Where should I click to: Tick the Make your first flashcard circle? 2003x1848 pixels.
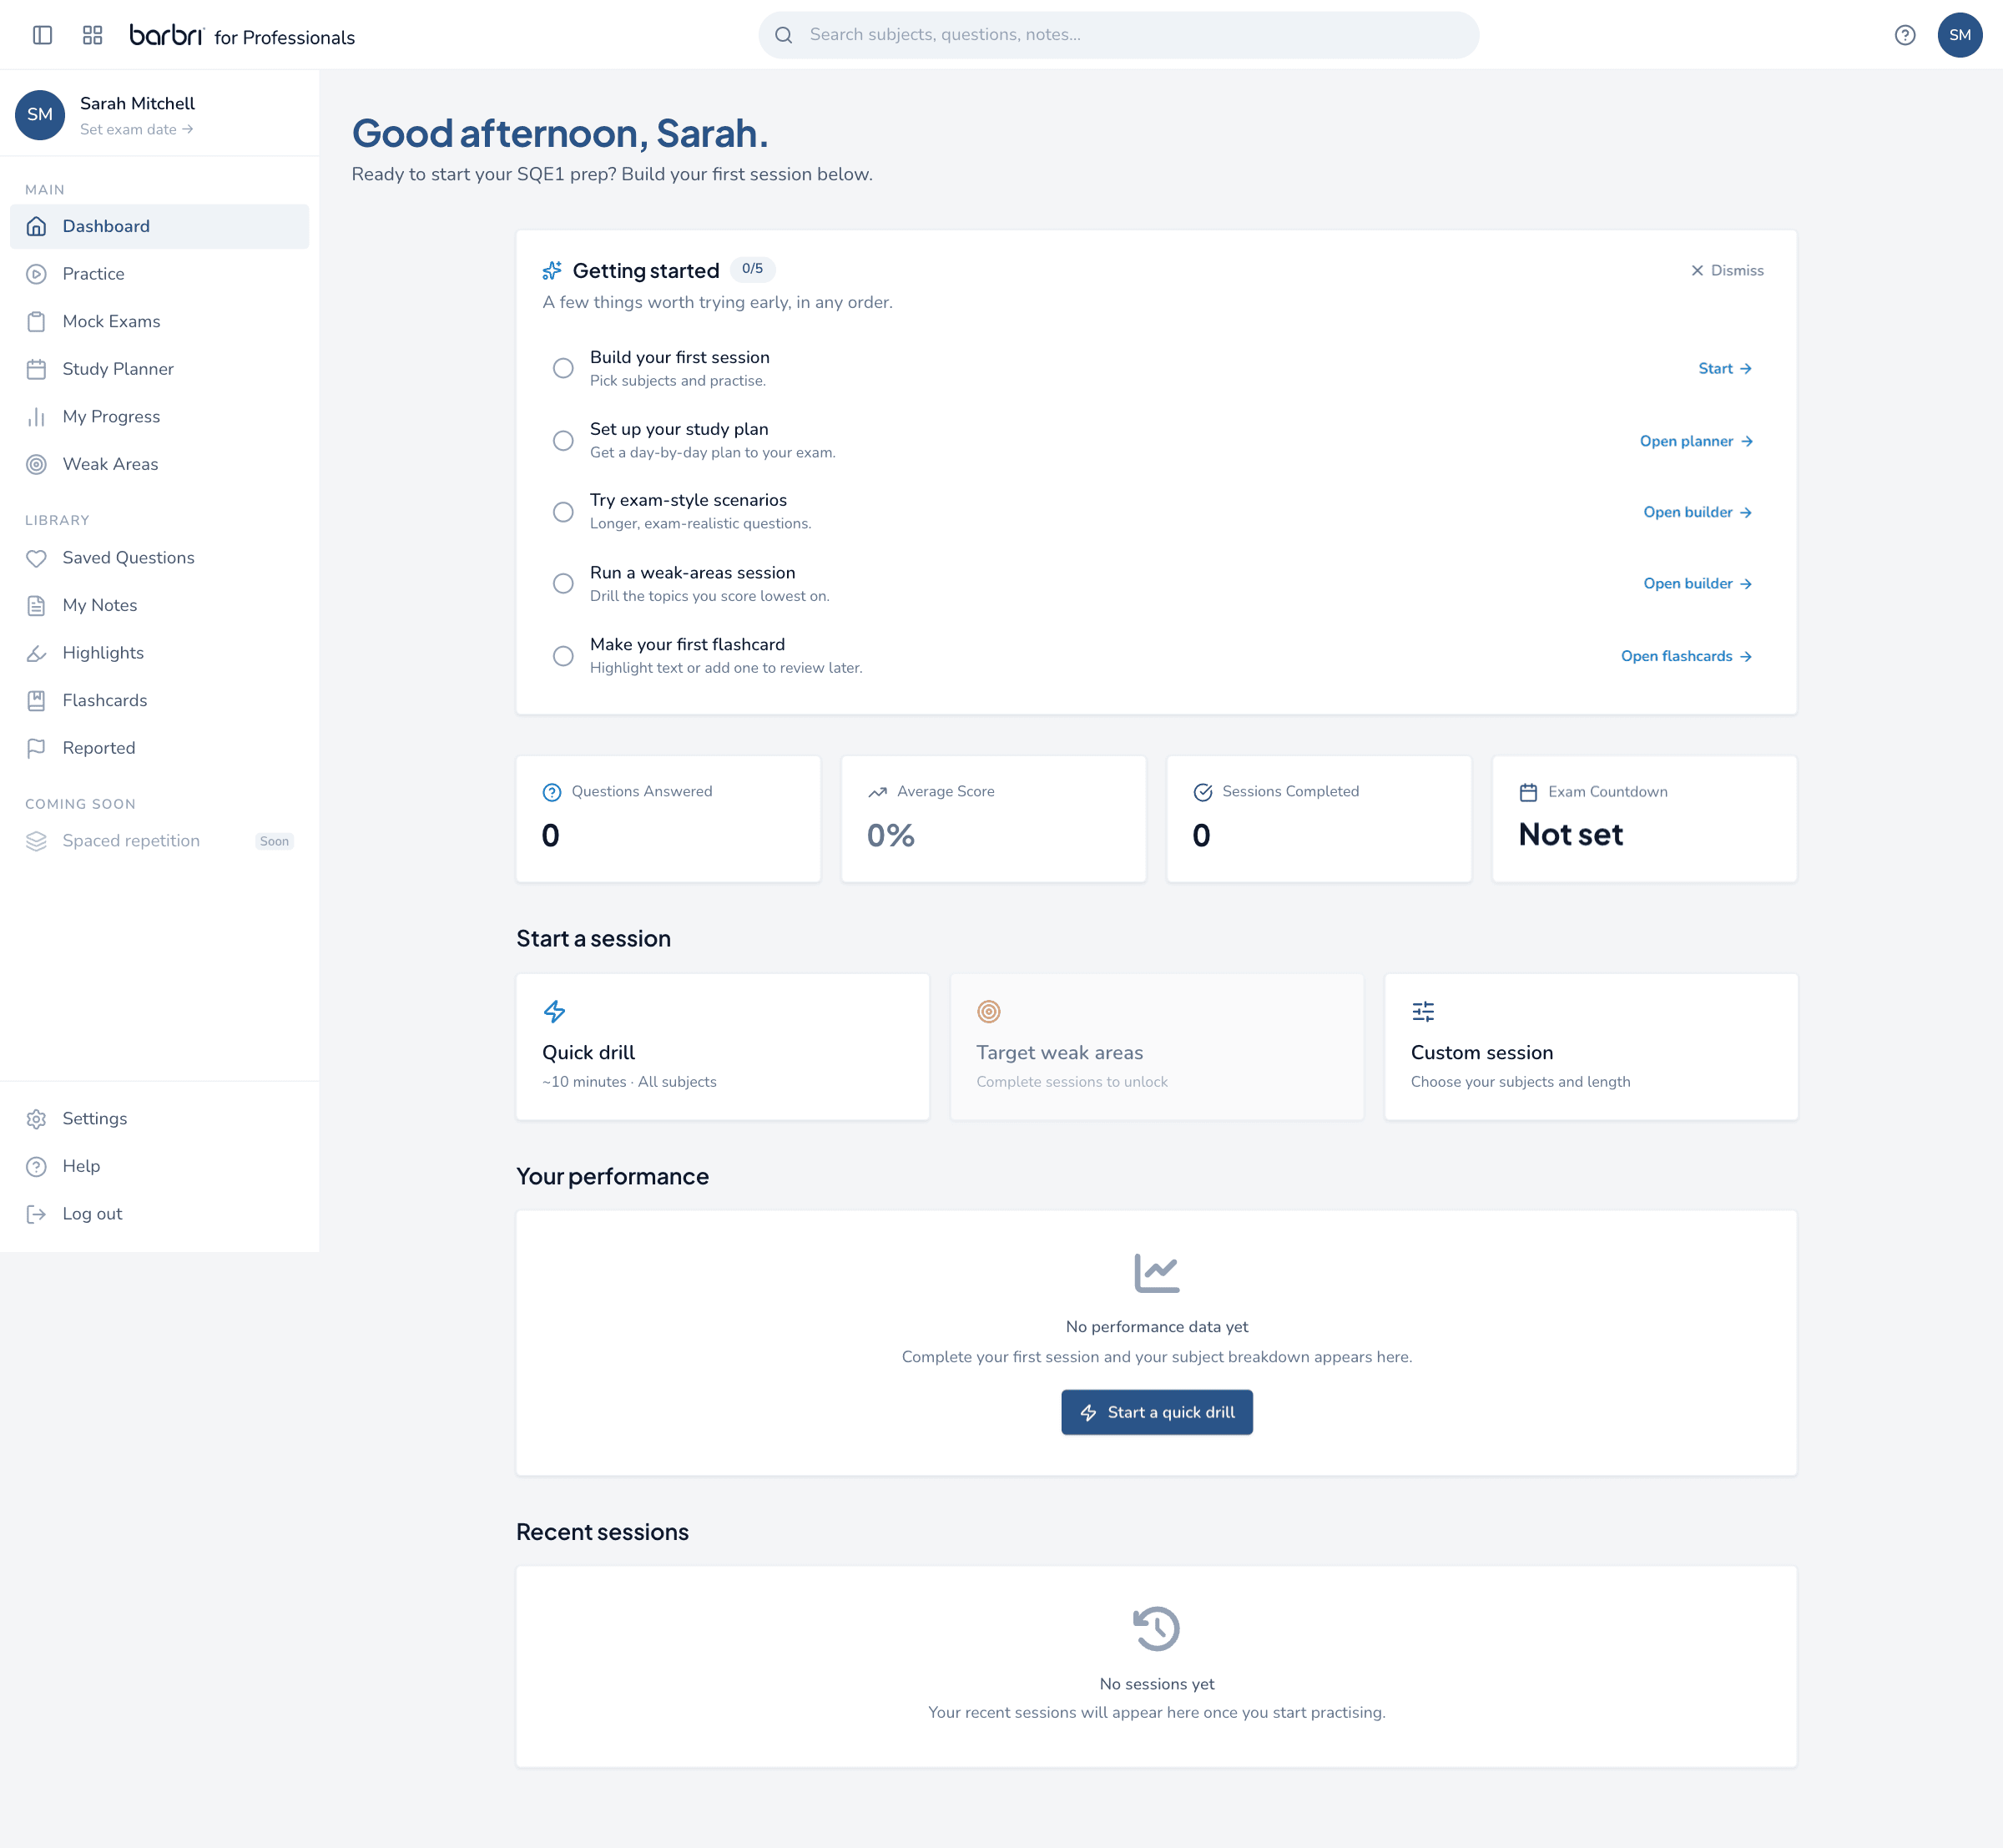point(563,655)
